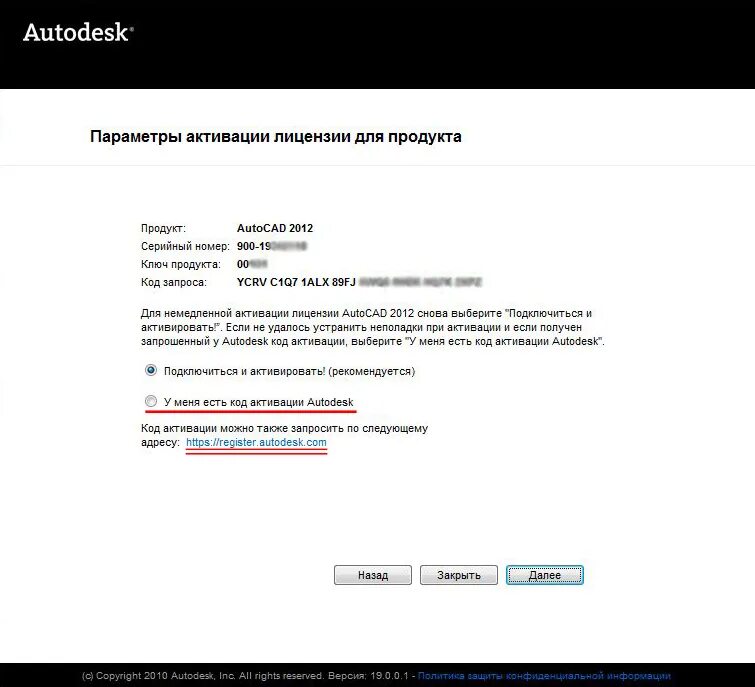The image size is (755, 687).
Task: Click the Закрыть button
Action: (458, 575)
